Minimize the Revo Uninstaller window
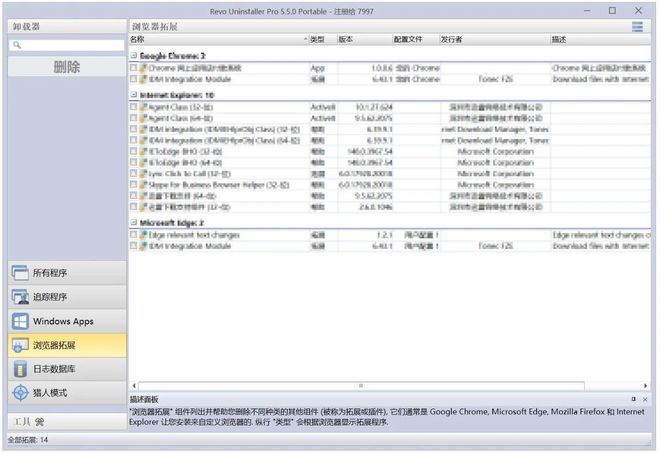This screenshot has height=453, width=660. 587,11
